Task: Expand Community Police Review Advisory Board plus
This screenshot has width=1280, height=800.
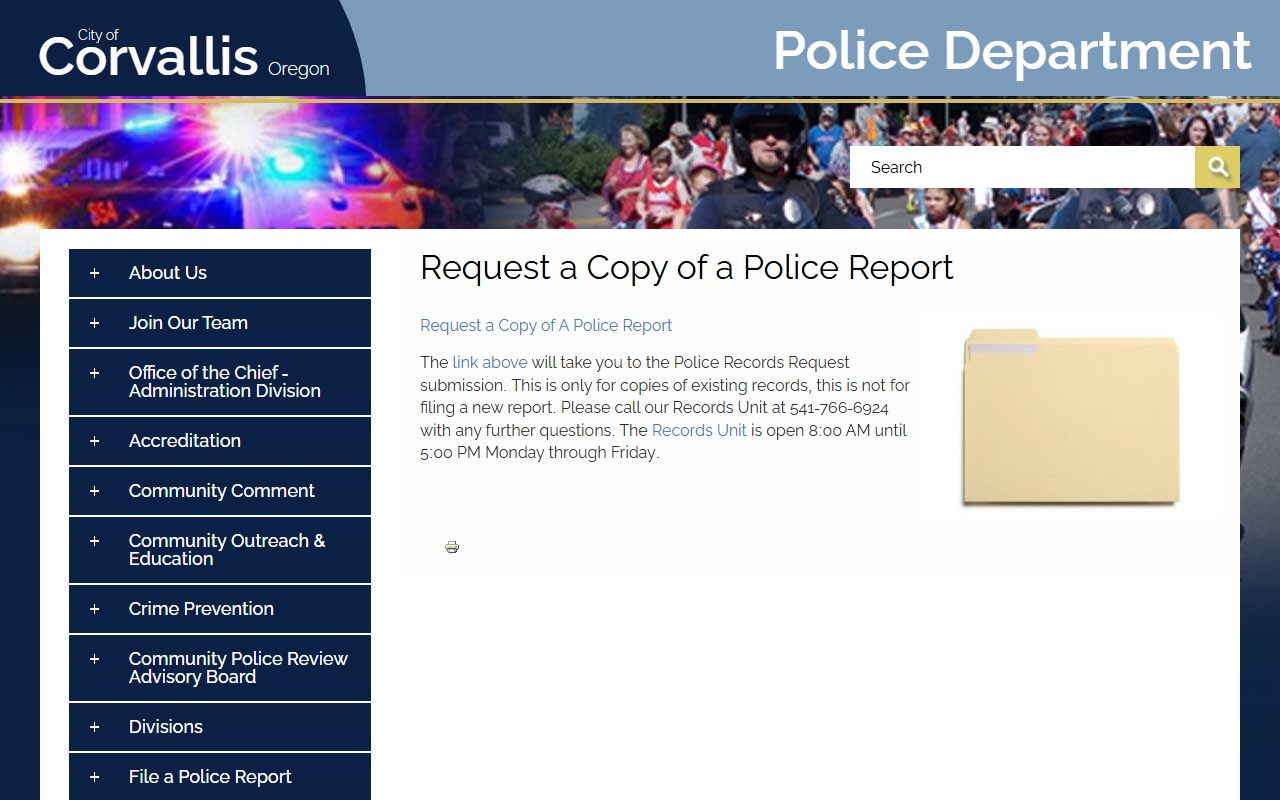Action: coord(94,659)
